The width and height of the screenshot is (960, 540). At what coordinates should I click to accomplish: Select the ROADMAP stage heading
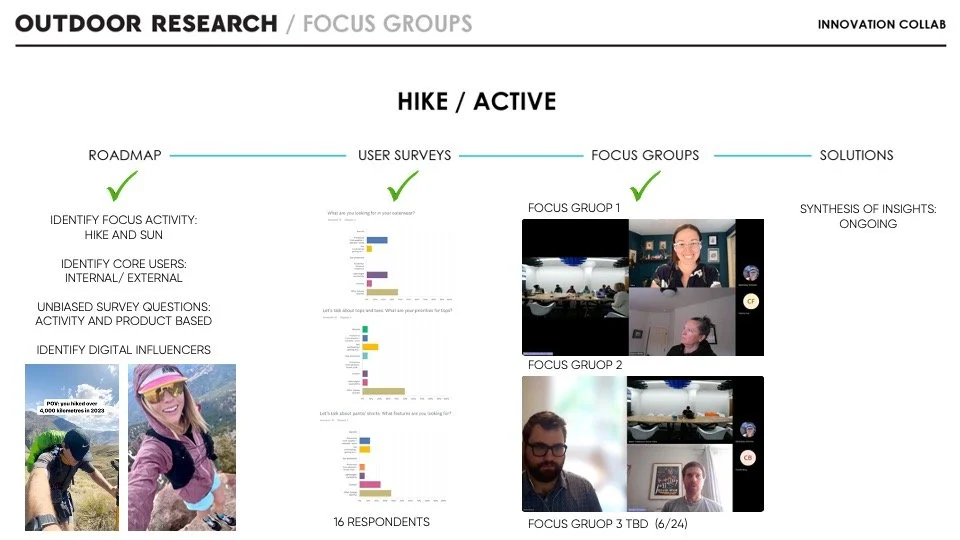point(125,156)
